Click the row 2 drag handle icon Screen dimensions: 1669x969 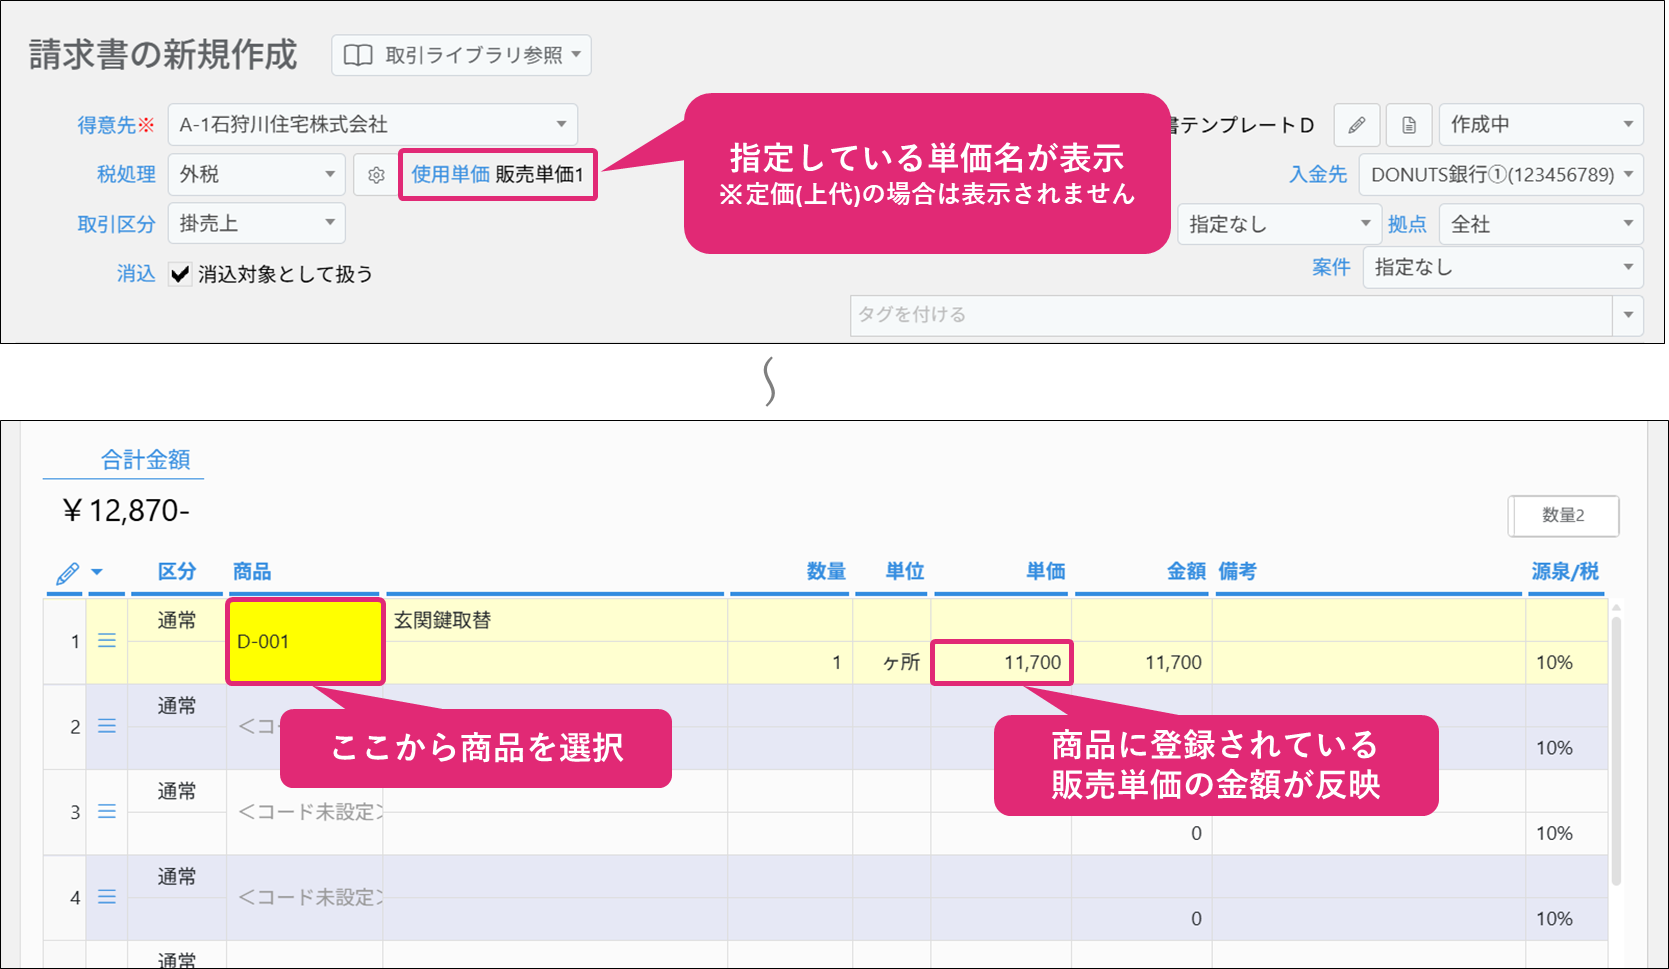point(107,727)
